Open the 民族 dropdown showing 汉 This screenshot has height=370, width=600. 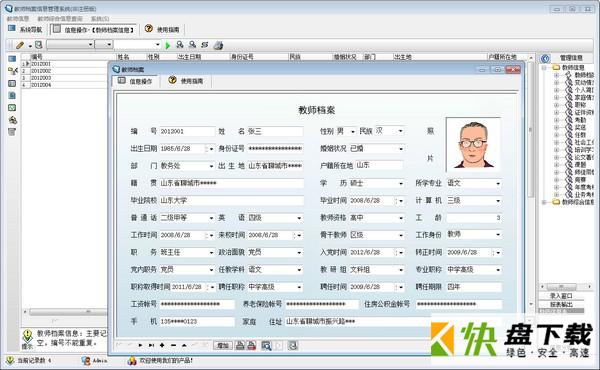(x=400, y=131)
